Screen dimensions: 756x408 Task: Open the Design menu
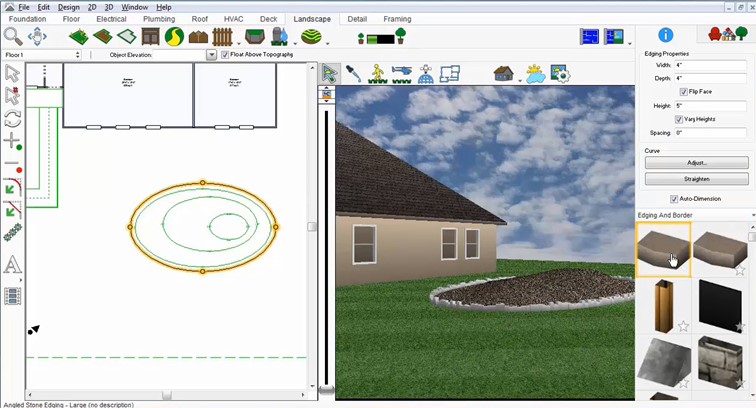point(68,7)
